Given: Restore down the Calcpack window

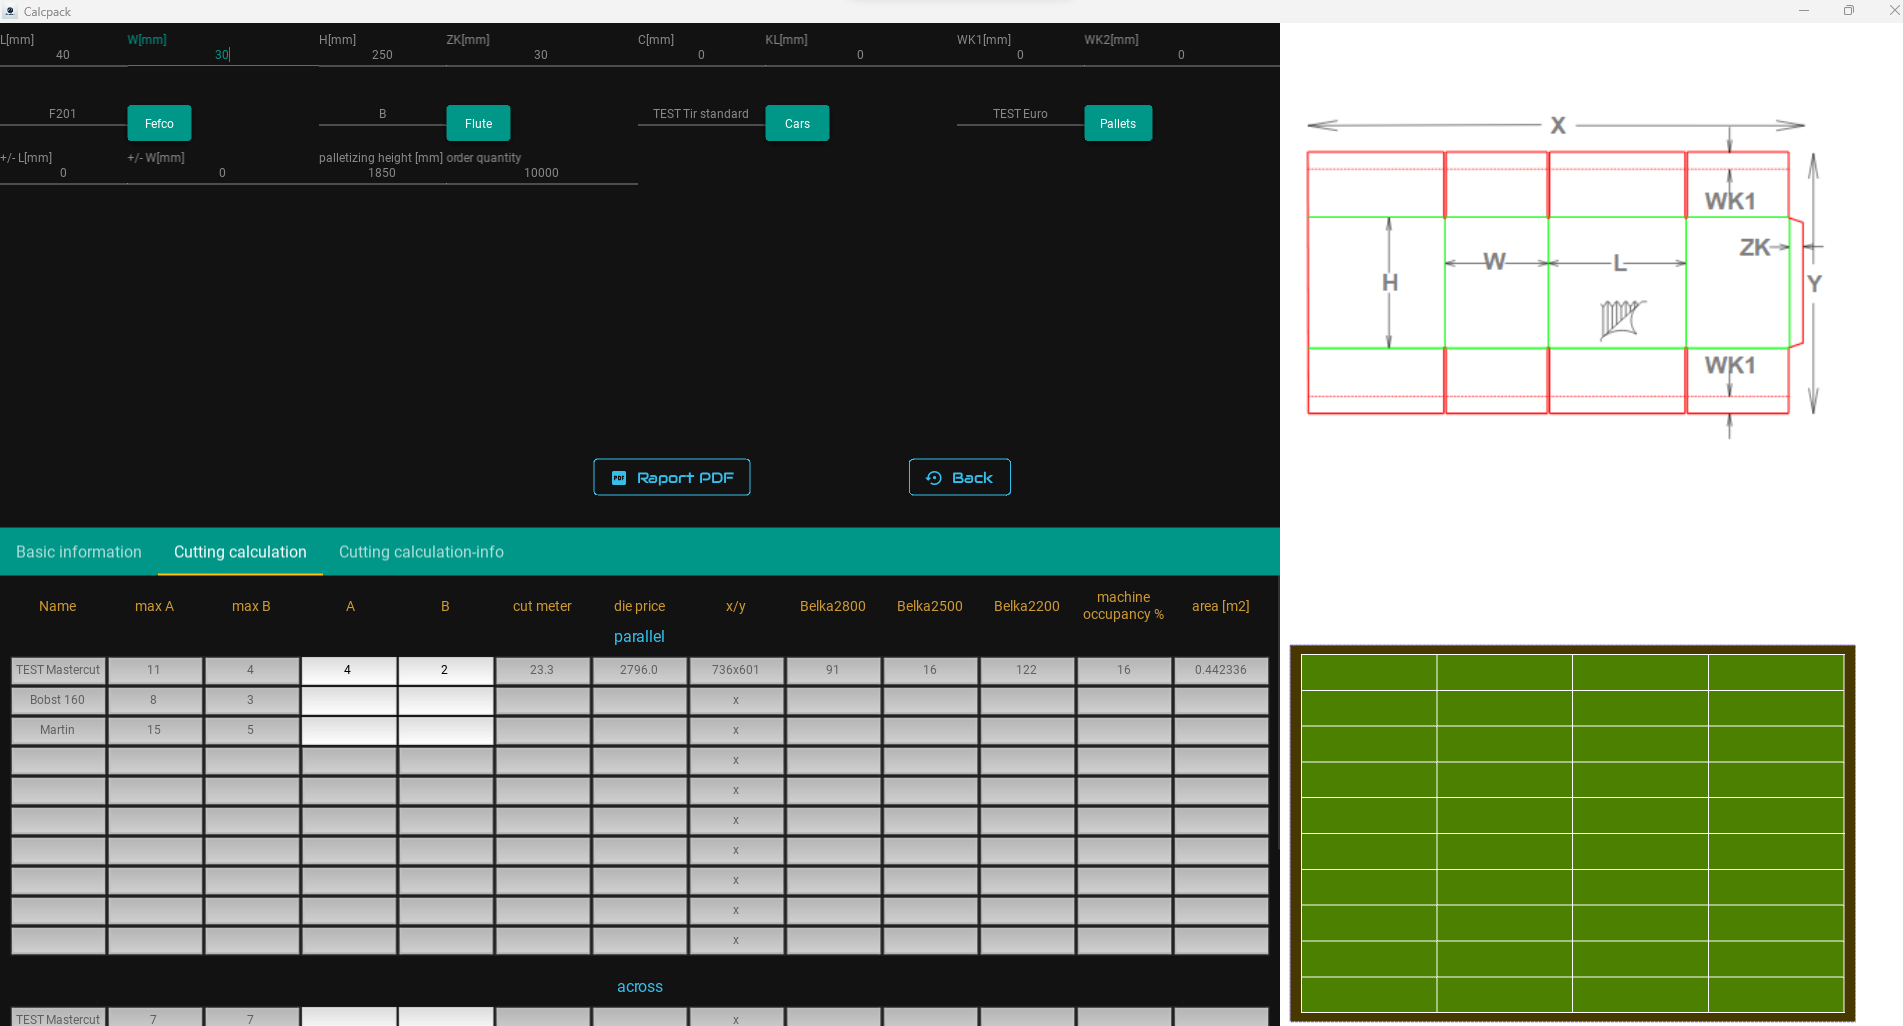Looking at the screenshot, I should click(x=1848, y=11).
